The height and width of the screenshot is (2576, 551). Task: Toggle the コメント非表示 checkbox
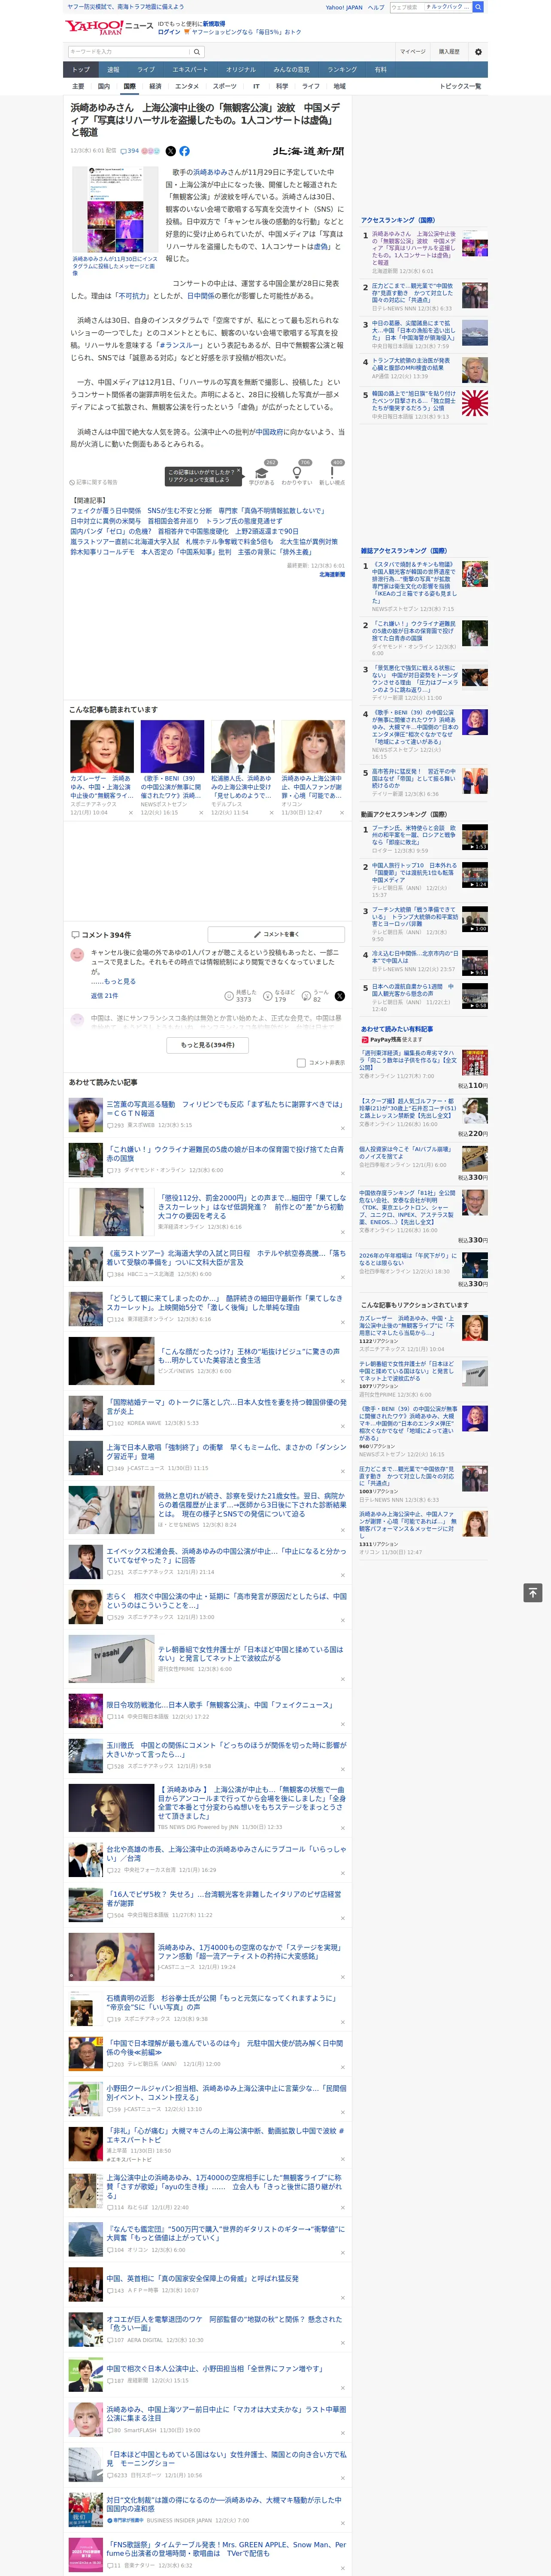(x=301, y=1063)
